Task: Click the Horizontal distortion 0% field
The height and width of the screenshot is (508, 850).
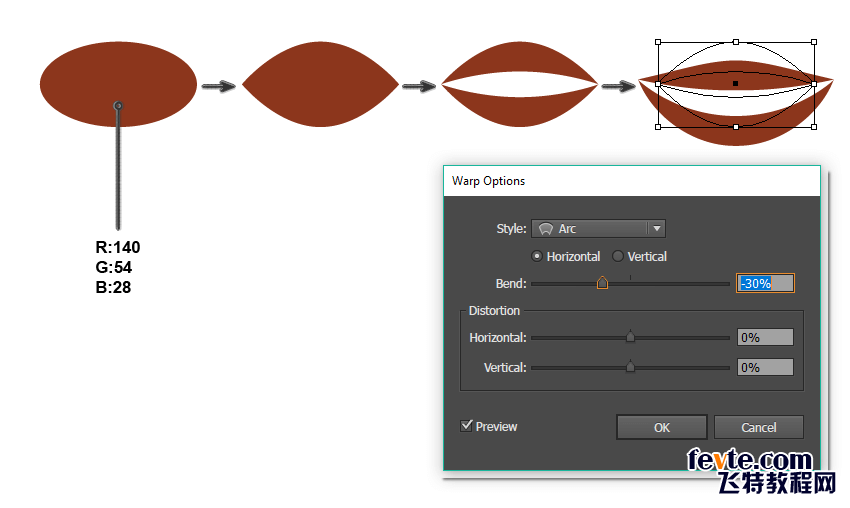Action: click(x=765, y=337)
